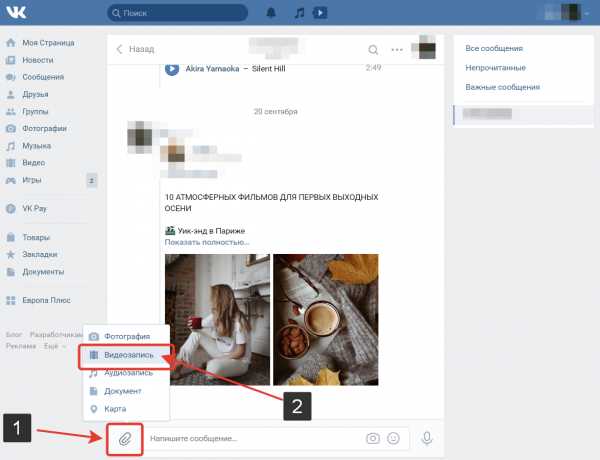
Task: Click the camera icon in message box
Action: click(373, 438)
